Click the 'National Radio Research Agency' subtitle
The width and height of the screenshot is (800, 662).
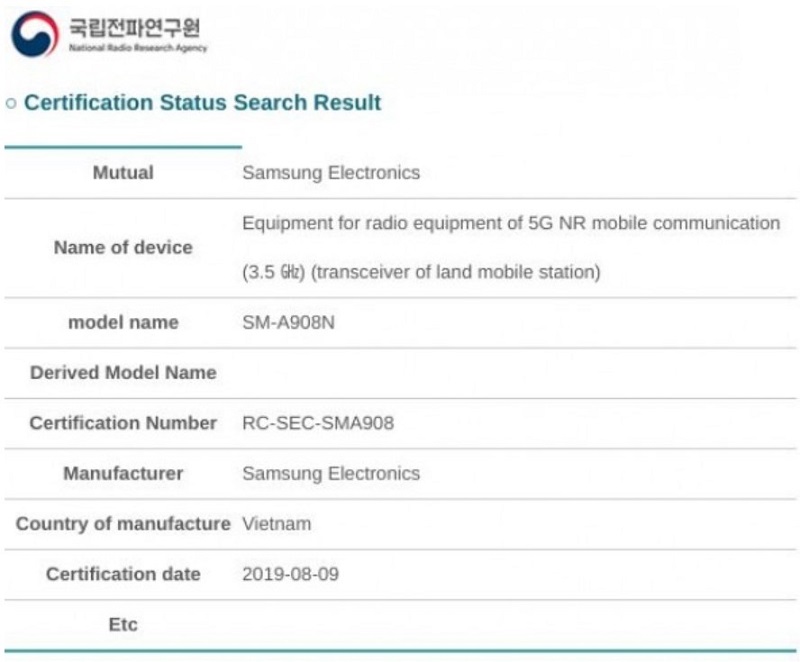(138, 48)
